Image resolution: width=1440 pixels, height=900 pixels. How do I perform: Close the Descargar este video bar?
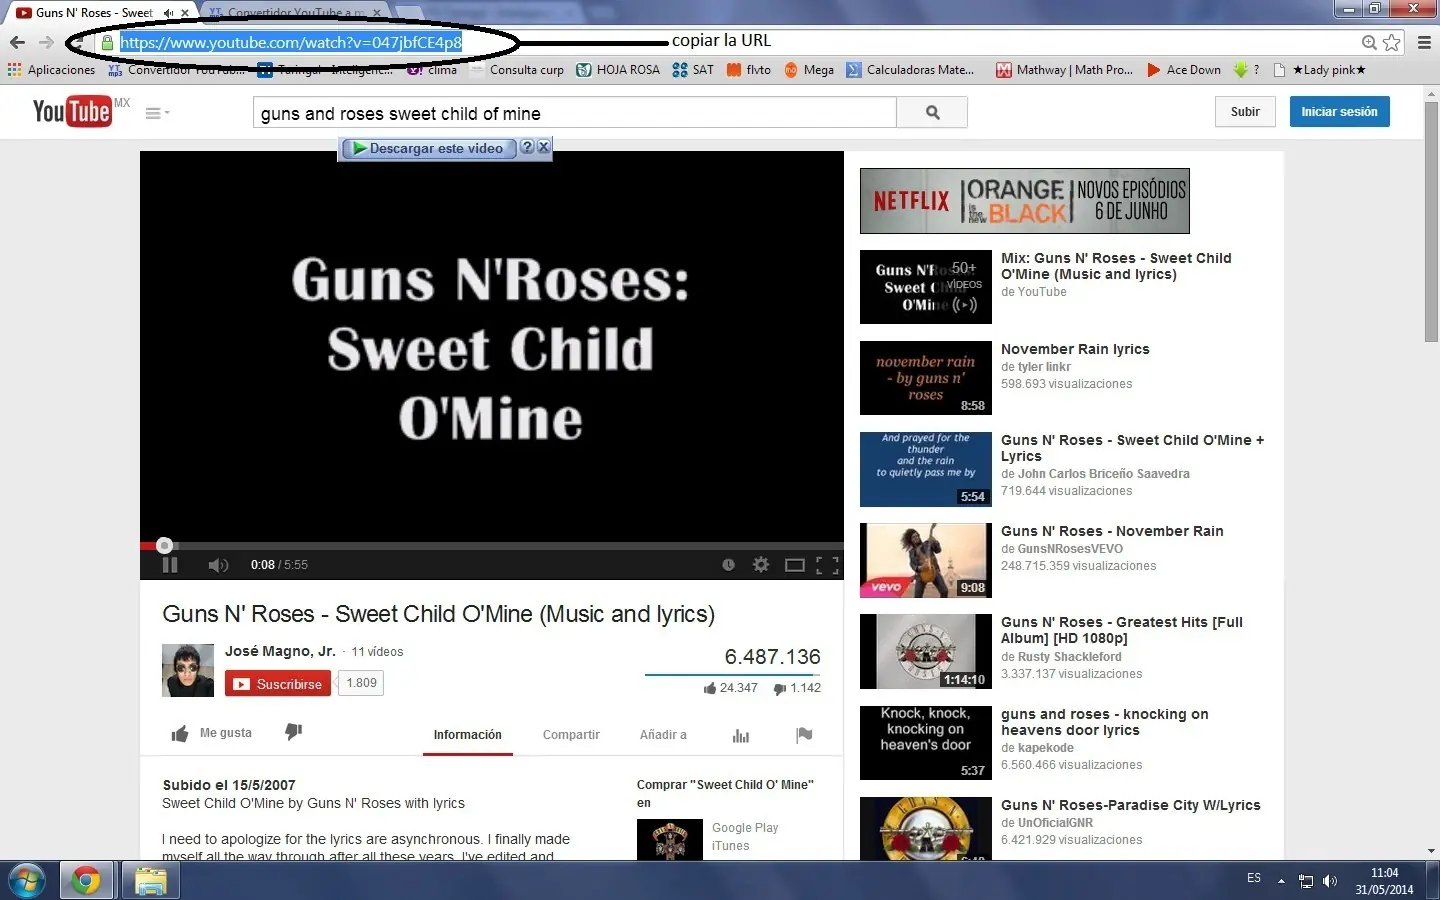click(x=543, y=147)
